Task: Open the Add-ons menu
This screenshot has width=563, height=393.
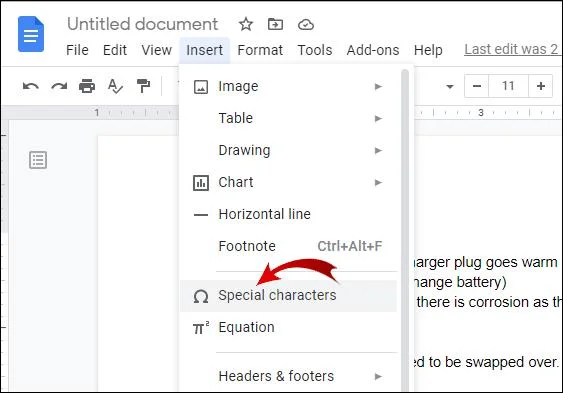Action: [x=373, y=50]
